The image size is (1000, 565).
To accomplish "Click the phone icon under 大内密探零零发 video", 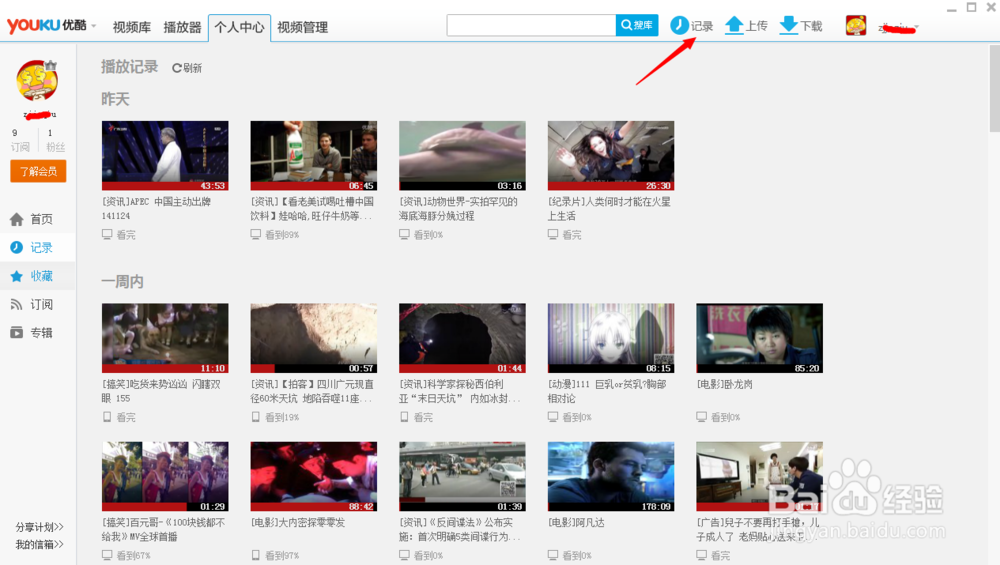I will [x=256, y=555].
